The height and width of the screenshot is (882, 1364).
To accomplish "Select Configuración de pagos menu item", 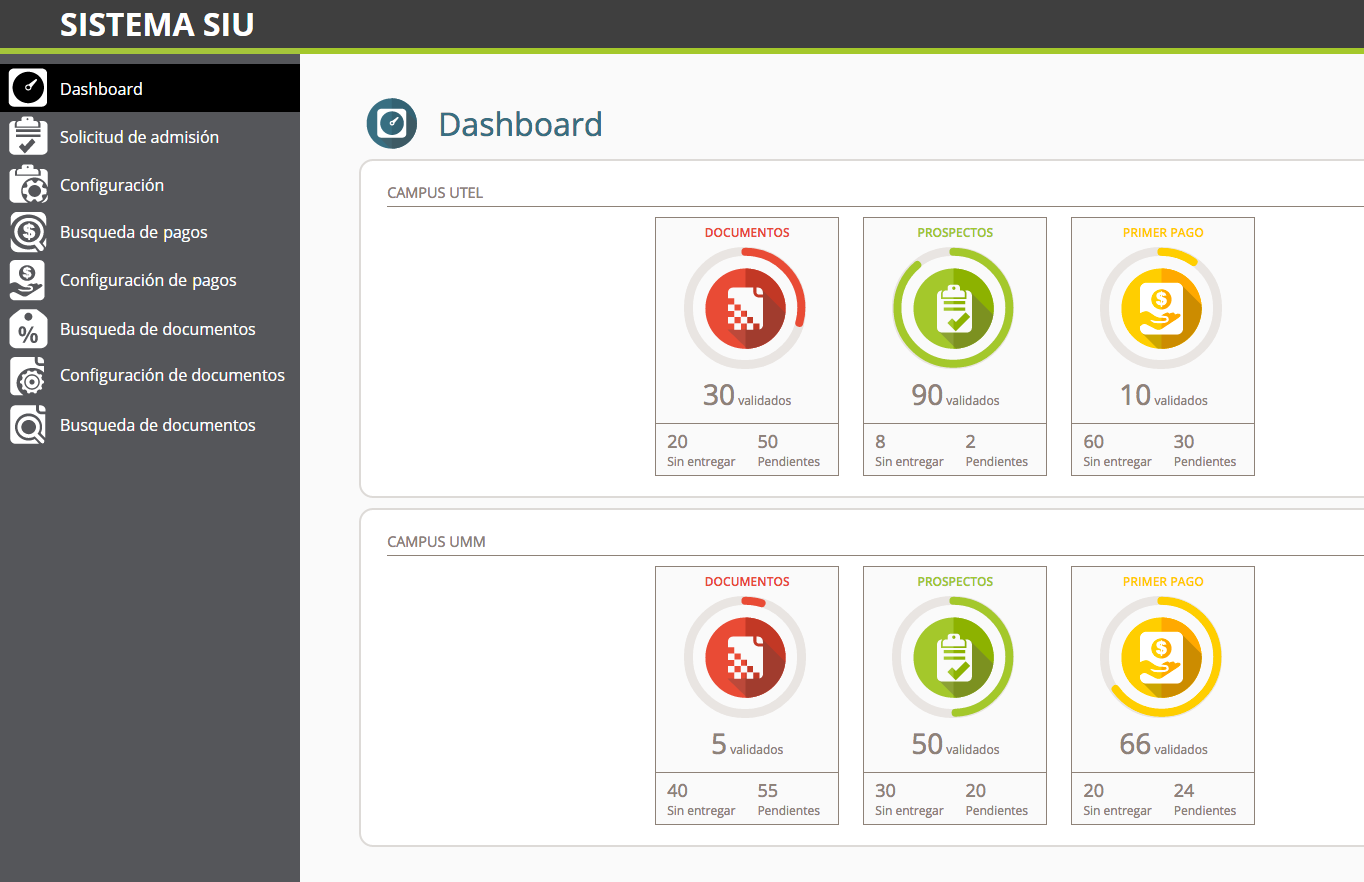I will [150, 280].
